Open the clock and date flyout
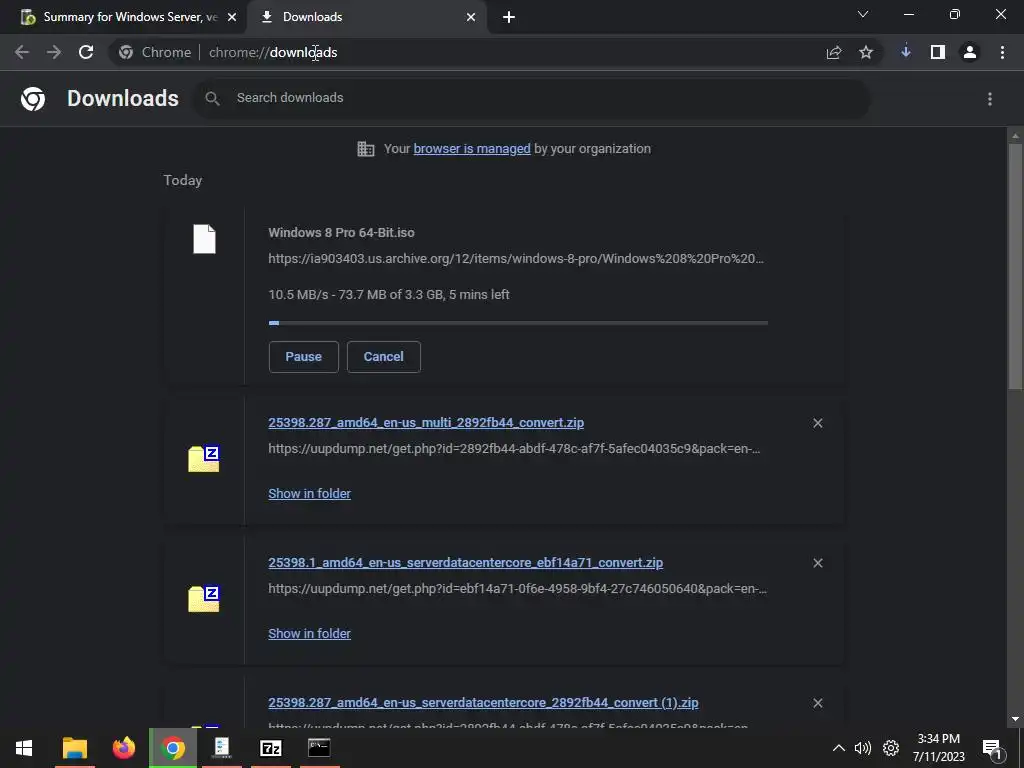This screenshot has height=768, width=1024. coord(938,748)
